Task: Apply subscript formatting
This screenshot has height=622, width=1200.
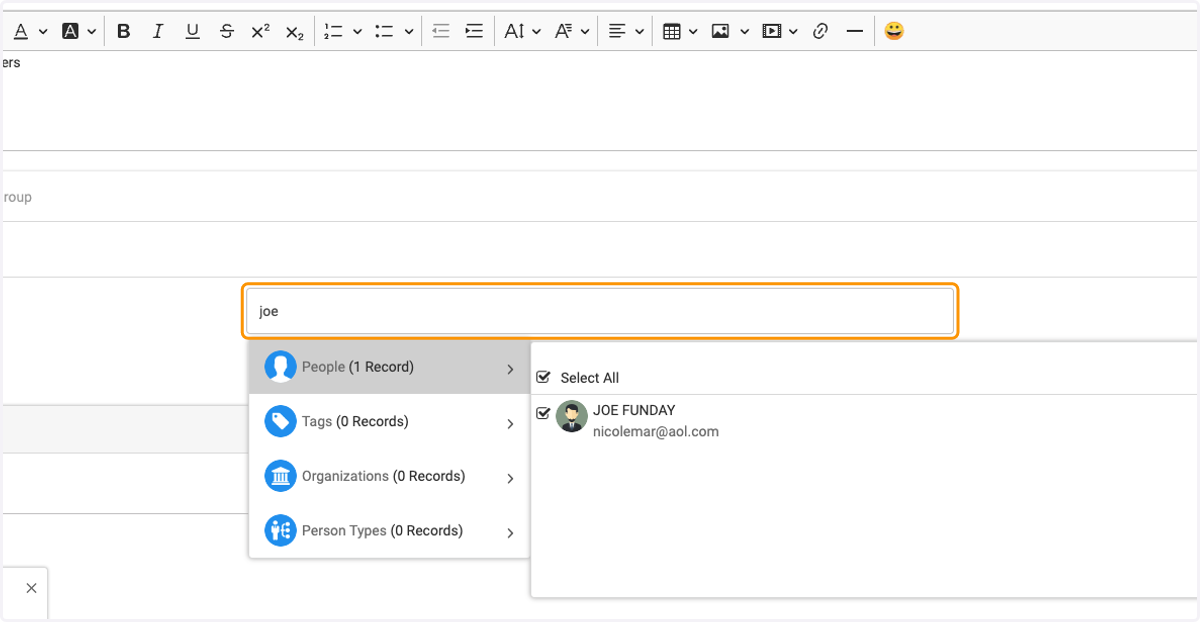Action: (294, 32)
